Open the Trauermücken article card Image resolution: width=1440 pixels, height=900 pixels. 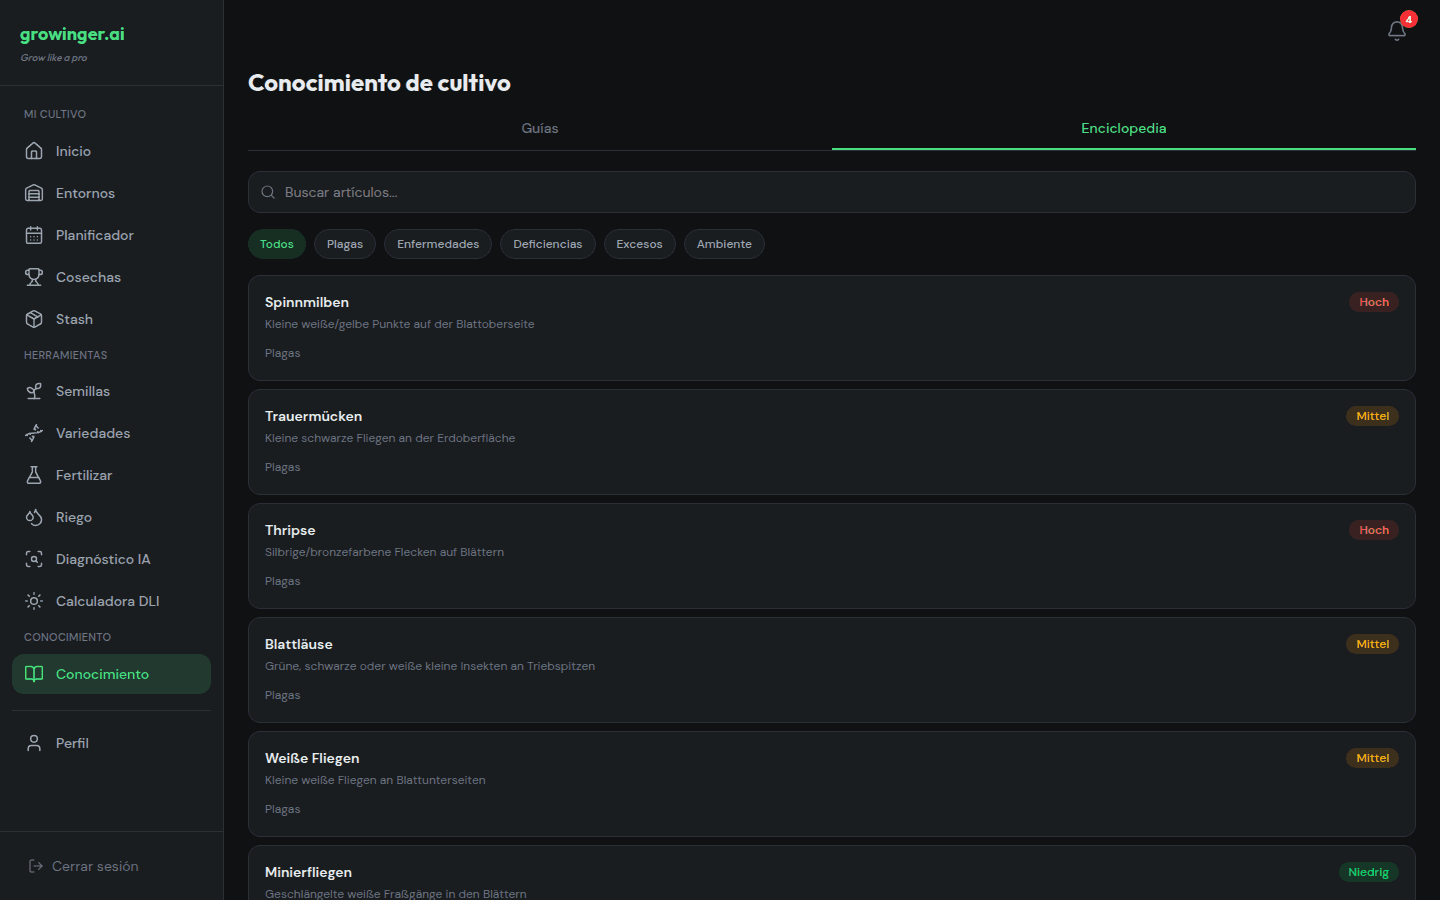pos(832,442)
